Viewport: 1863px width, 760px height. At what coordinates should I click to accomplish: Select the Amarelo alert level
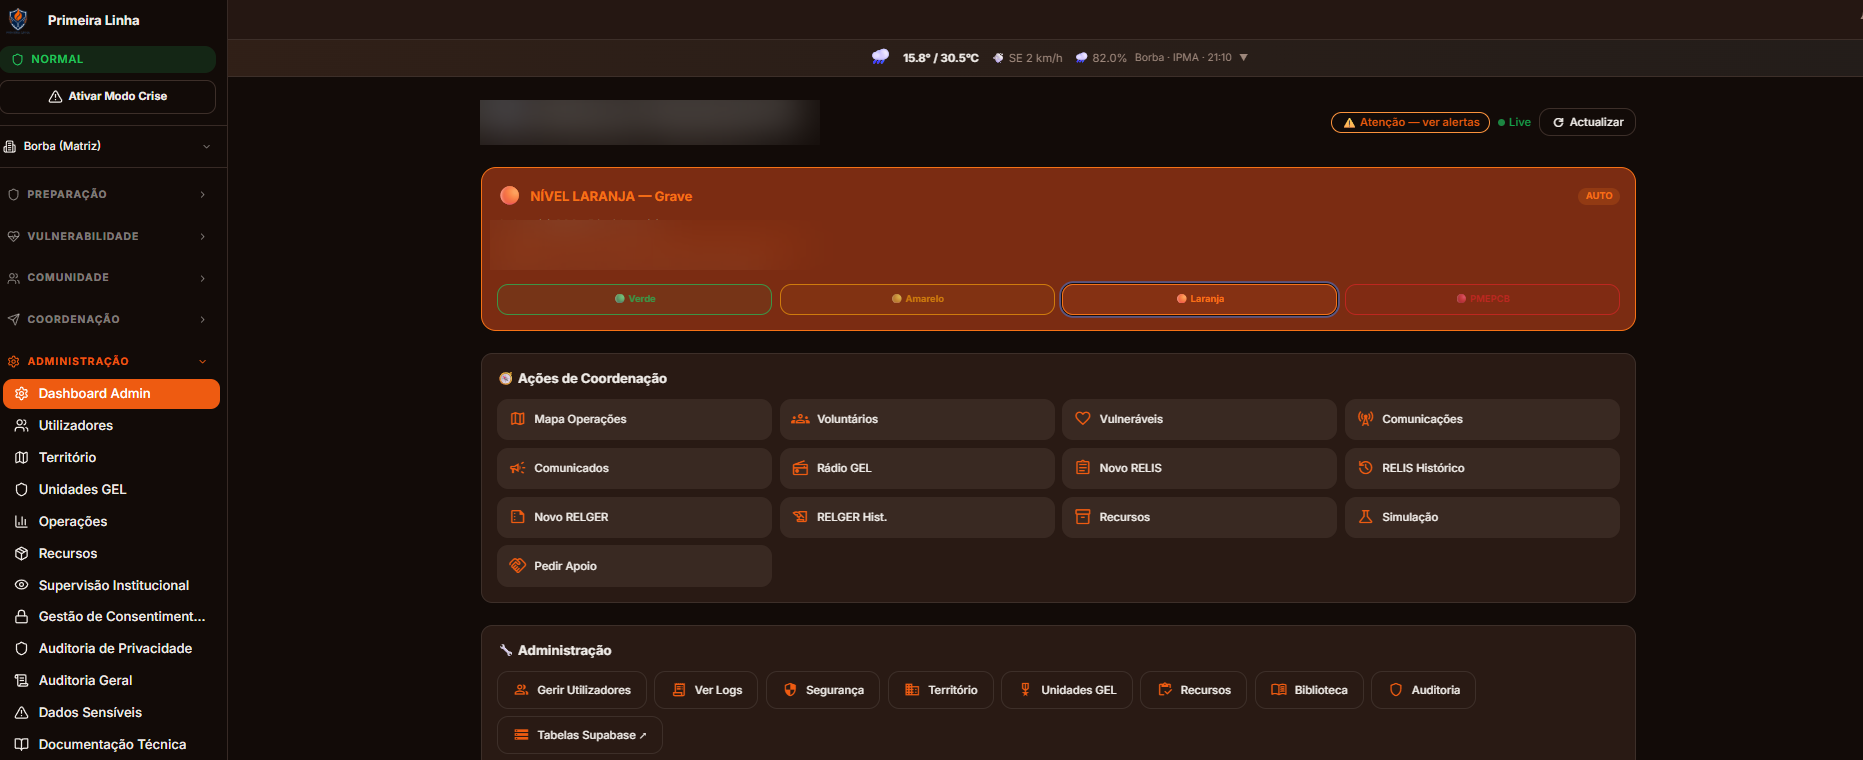click(x=917, y=299)
